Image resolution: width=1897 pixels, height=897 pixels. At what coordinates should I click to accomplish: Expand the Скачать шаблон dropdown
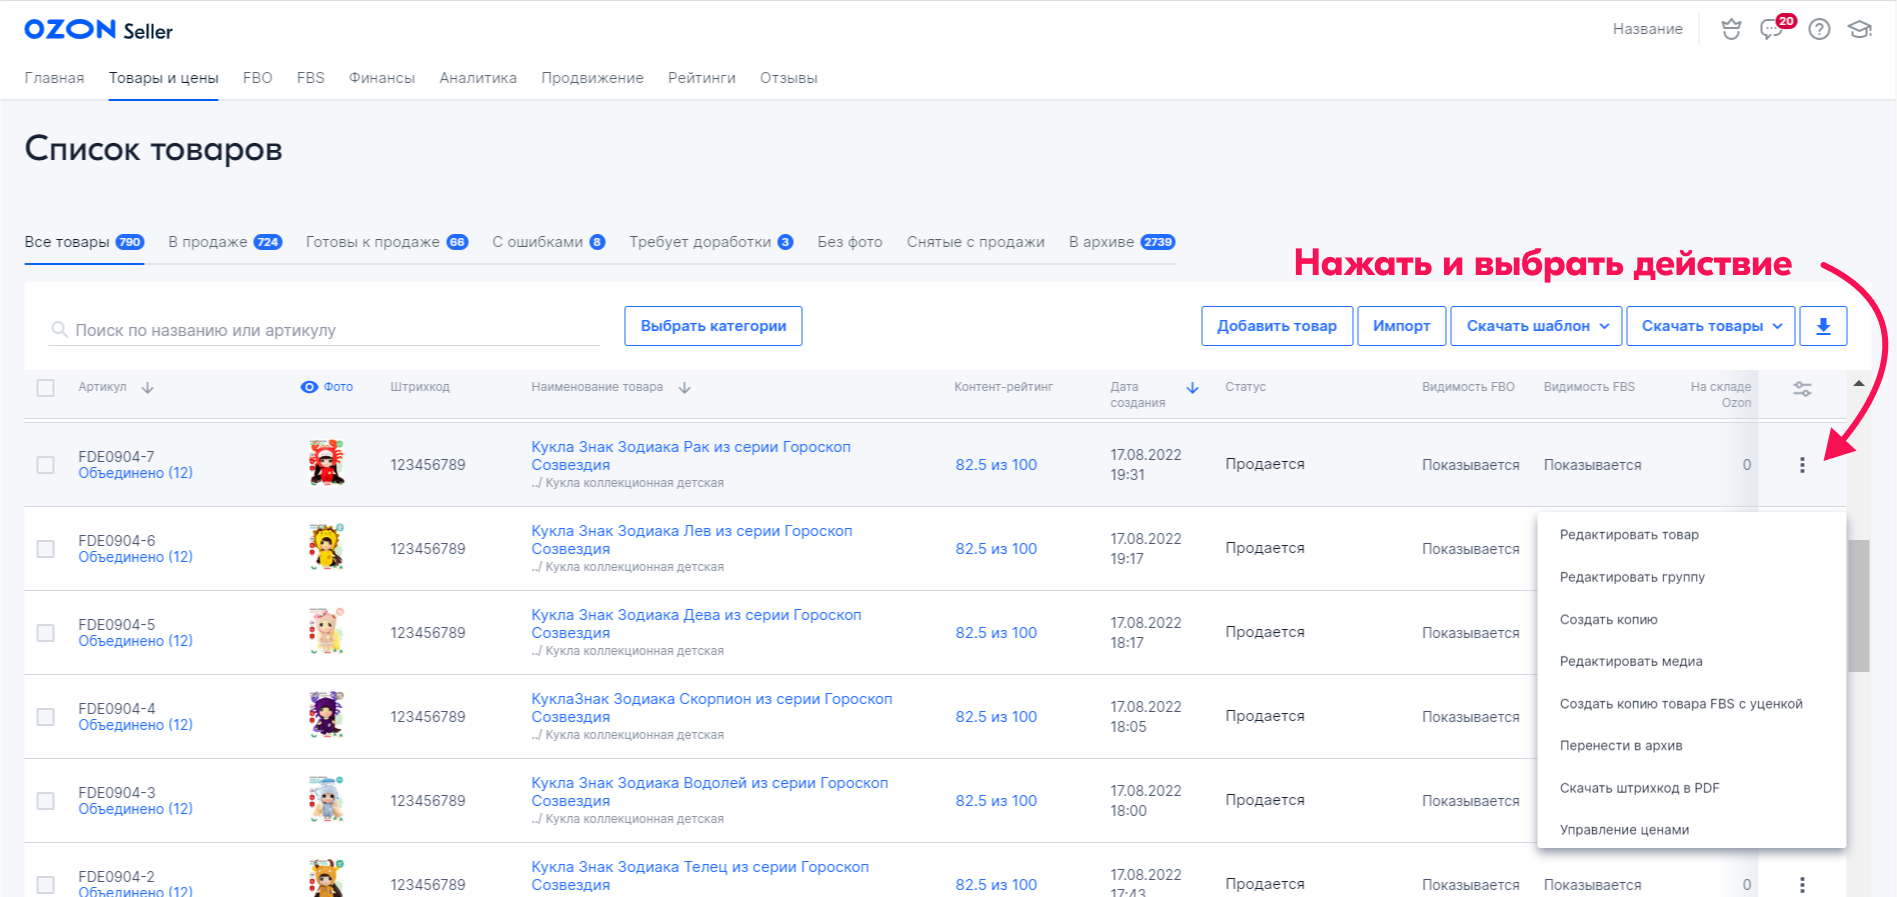1536,326
